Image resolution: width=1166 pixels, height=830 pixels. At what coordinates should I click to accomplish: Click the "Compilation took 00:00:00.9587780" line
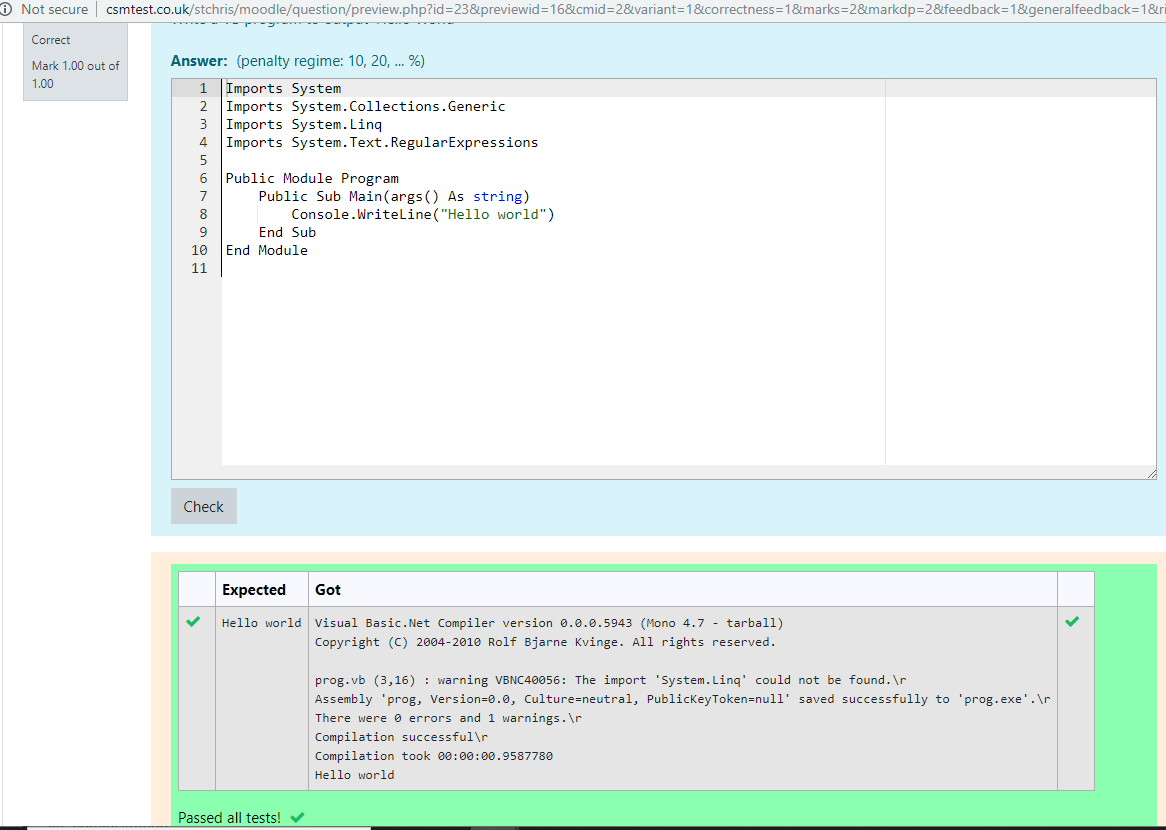click(x=434, y=756)
